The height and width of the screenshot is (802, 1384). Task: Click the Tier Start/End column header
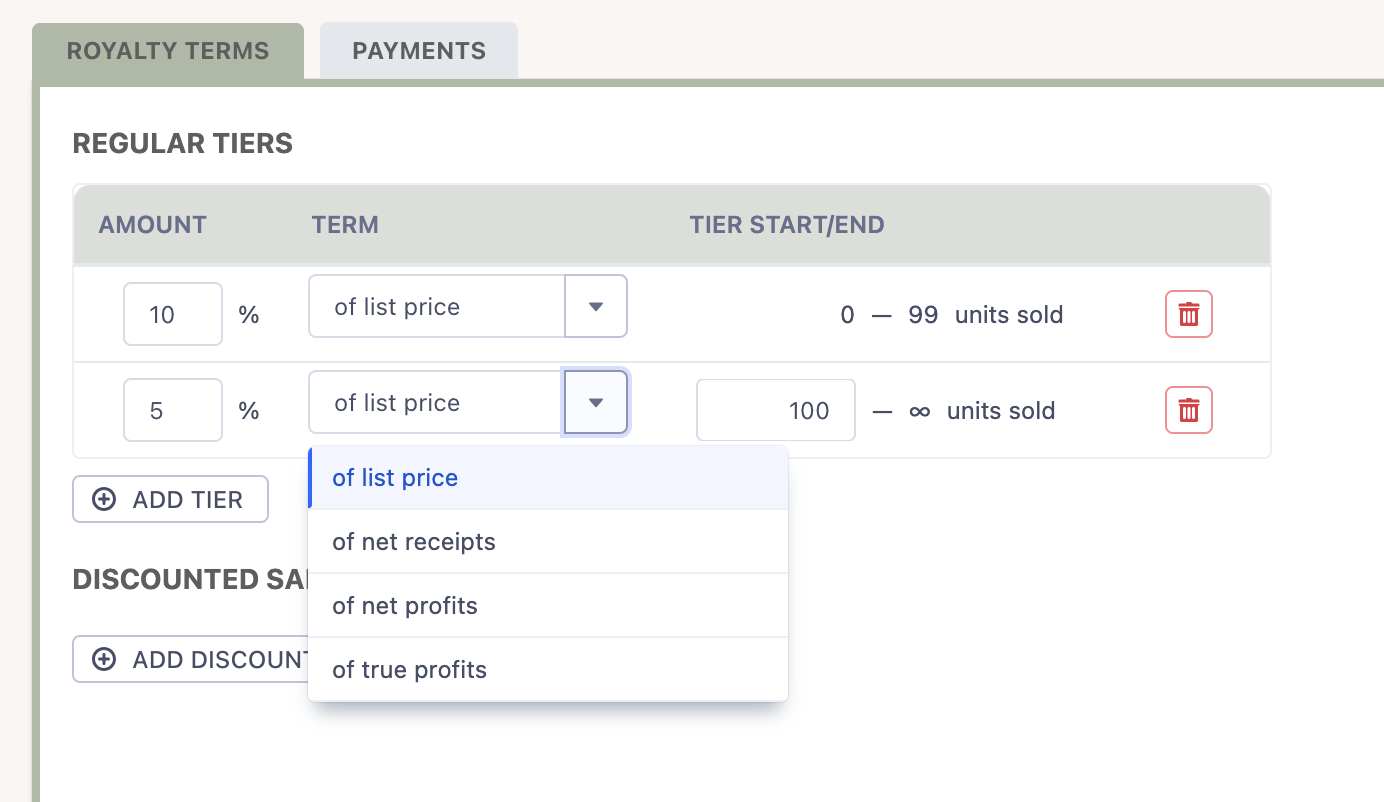click(787, 225)
